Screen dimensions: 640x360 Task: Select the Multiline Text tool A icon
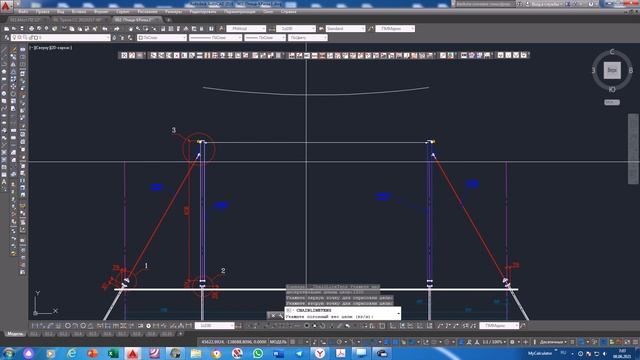(4, 182)
